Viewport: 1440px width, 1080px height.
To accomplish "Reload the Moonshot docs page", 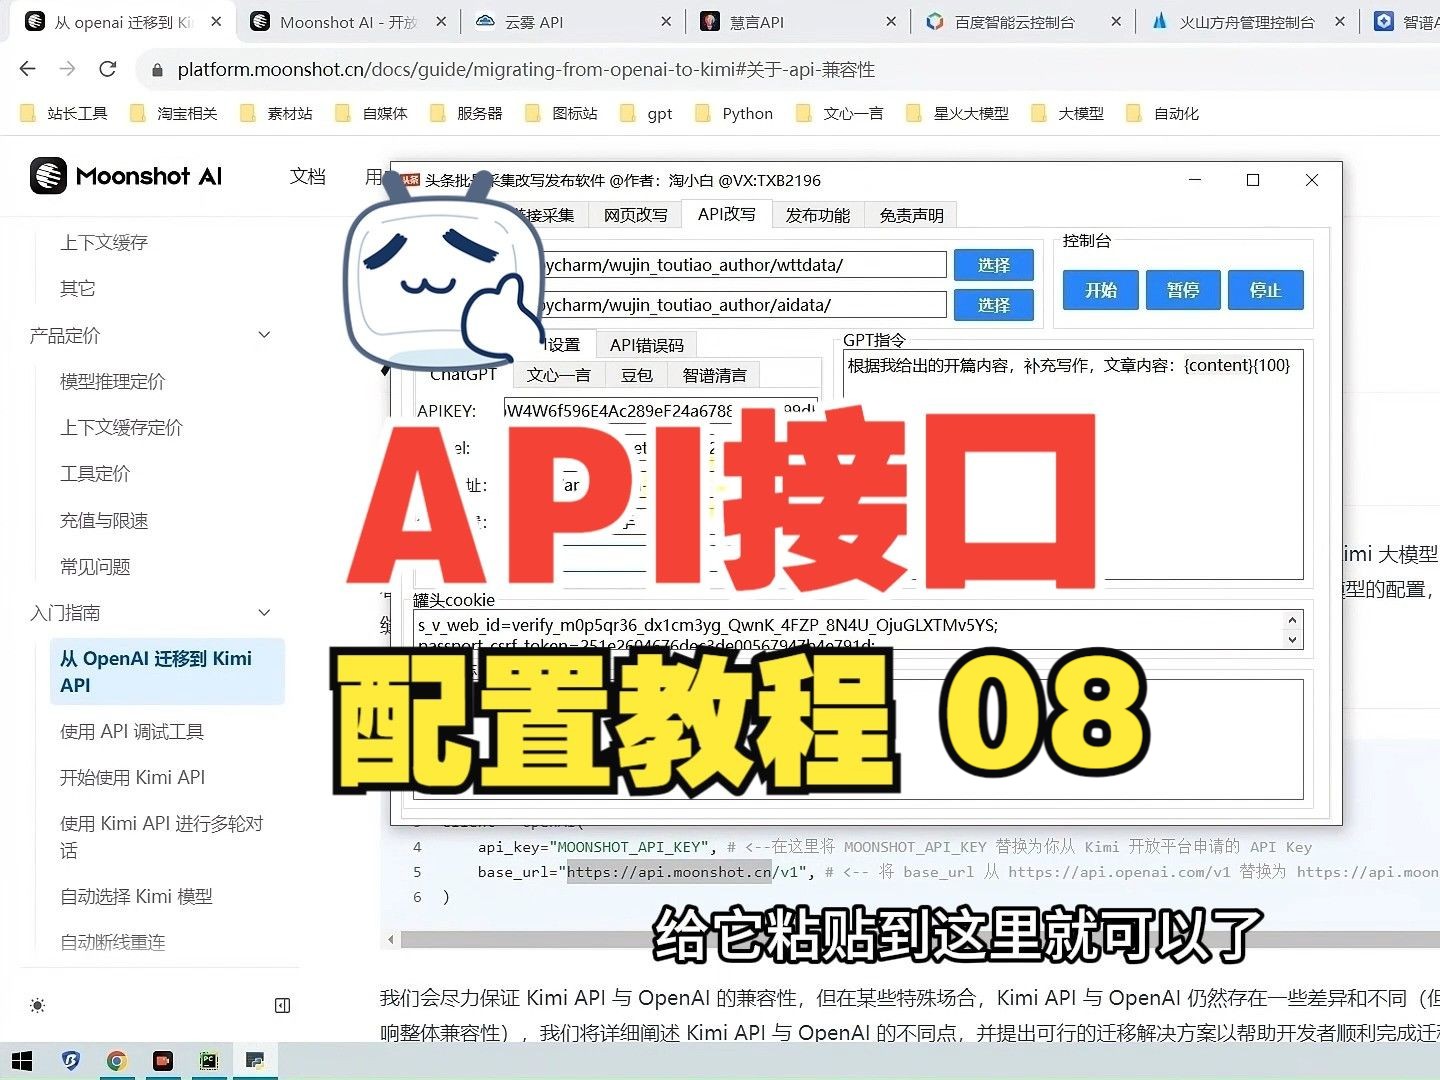I will click(107, 69).
